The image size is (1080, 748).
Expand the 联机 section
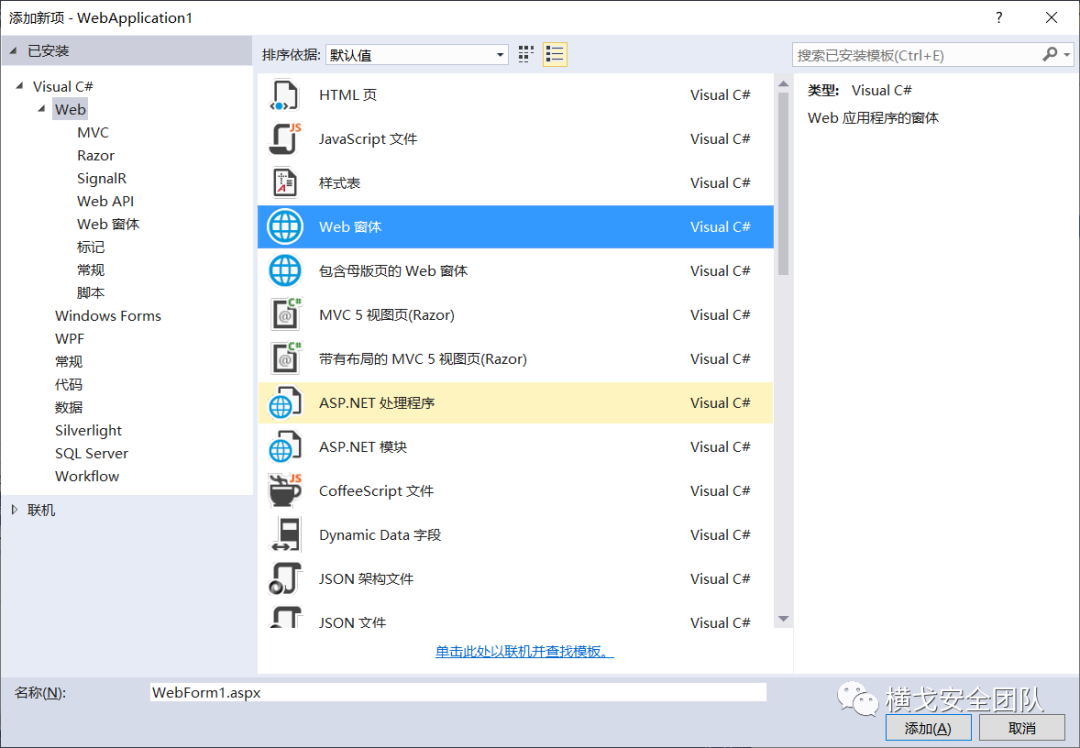tap(14, 510)
